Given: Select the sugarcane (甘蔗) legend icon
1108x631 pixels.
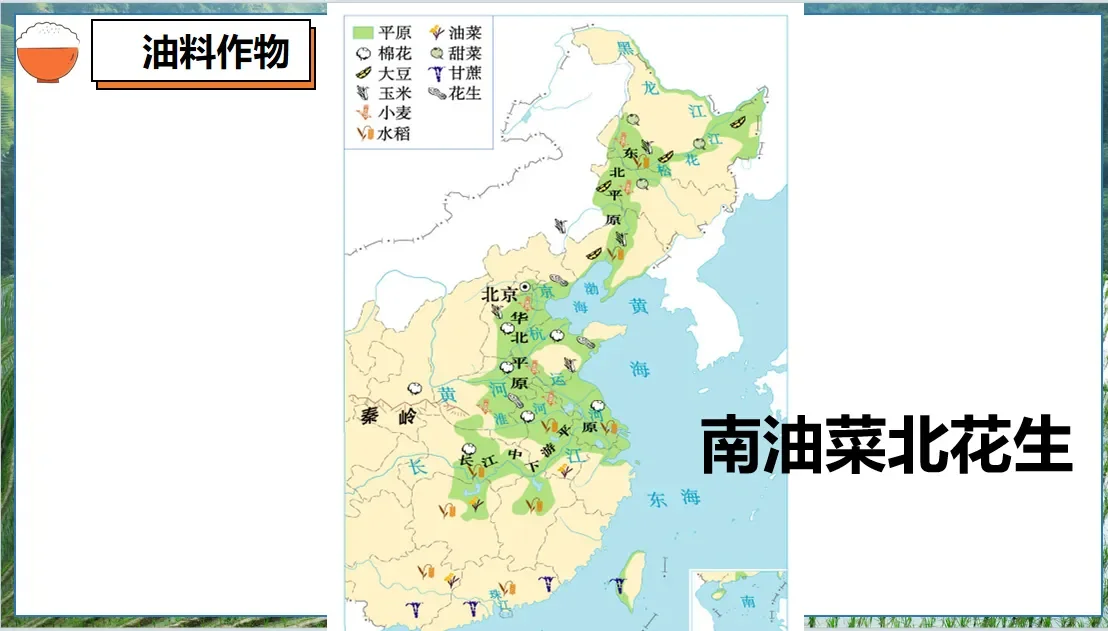Looking at the screenshot, I should (437, 73).
